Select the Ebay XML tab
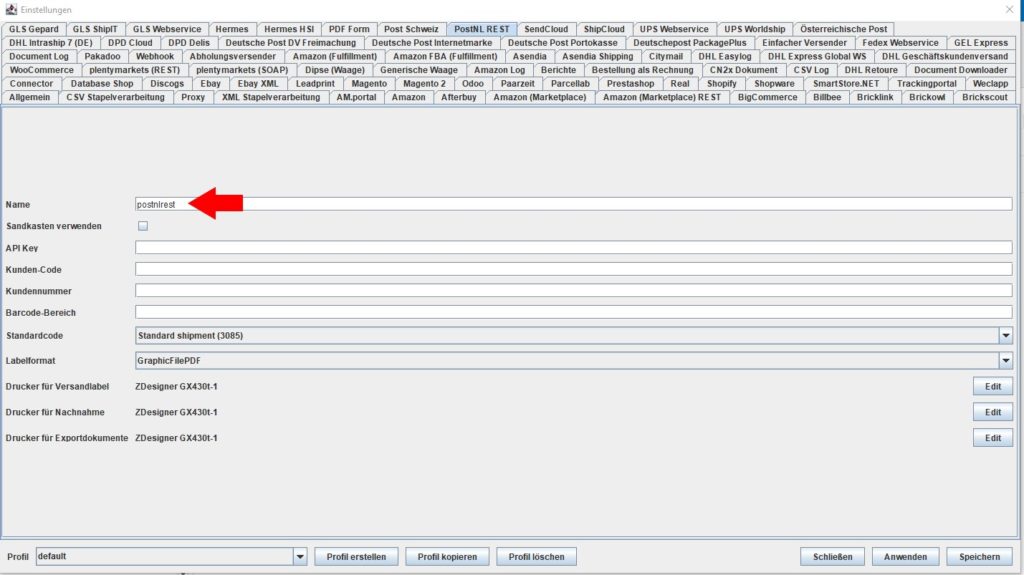 coord(257,84)
